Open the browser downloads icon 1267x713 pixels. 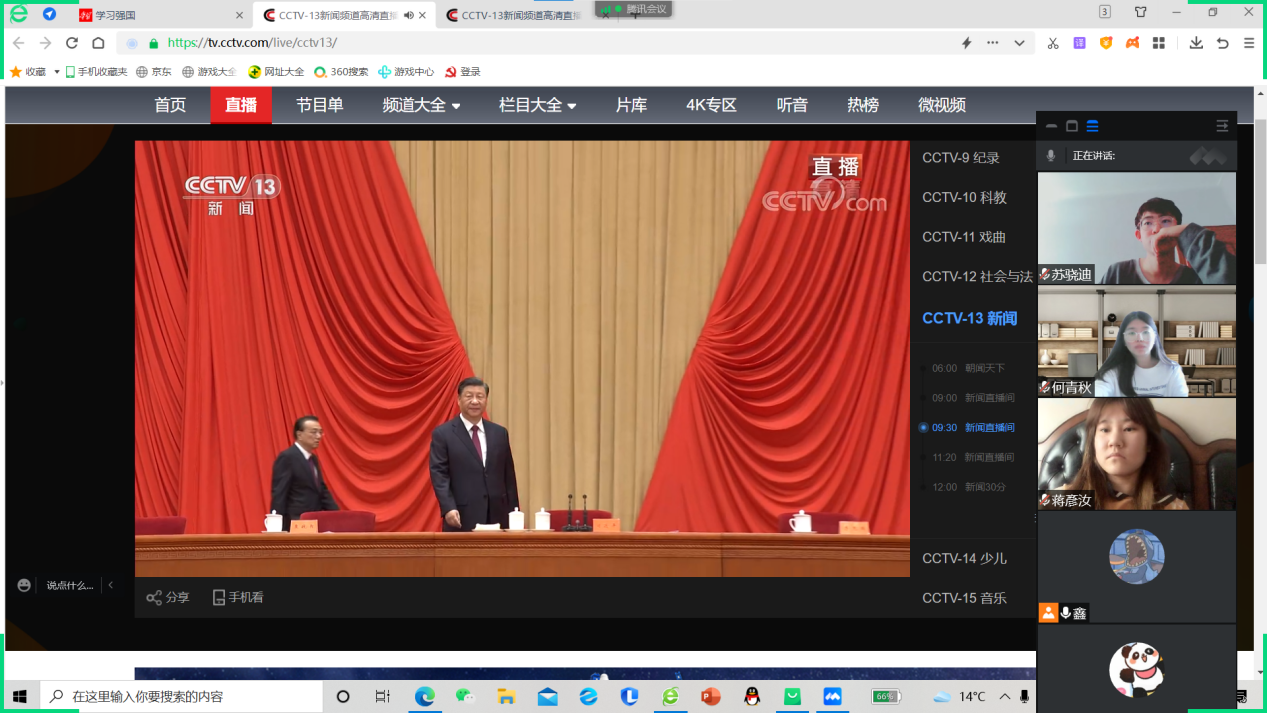(x=1196, y=43)
